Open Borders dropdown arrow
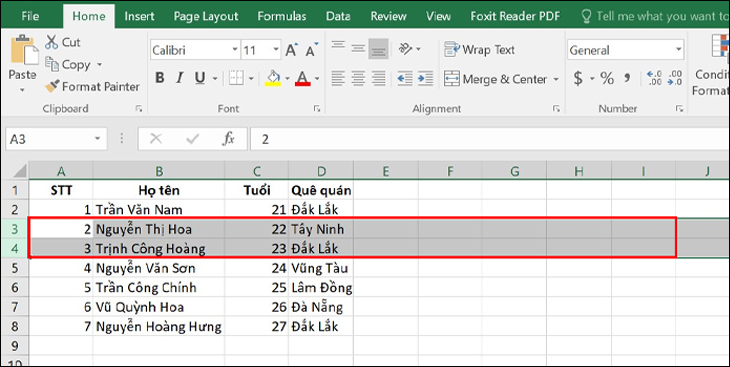This screenshot has width=730, height=367. click(x=251, y=78)
